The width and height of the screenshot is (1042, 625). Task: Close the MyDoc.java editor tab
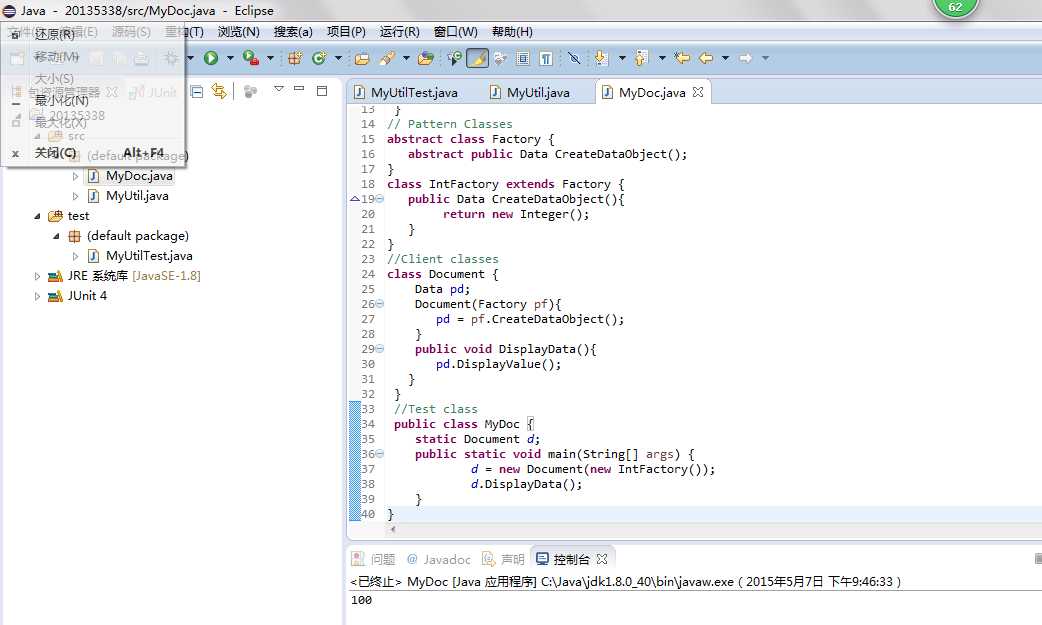coord(698,92)
